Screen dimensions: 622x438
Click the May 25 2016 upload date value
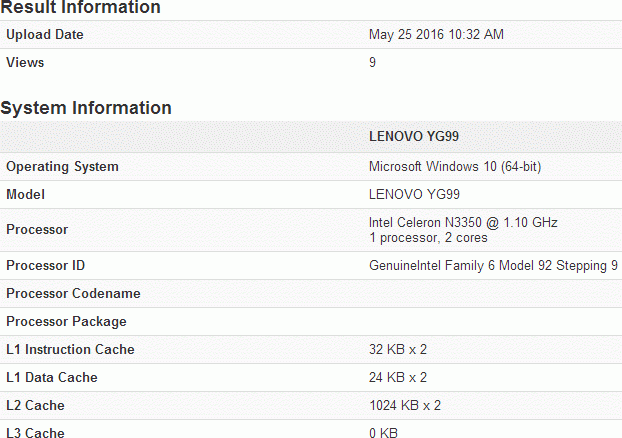(x=436, y=34)
